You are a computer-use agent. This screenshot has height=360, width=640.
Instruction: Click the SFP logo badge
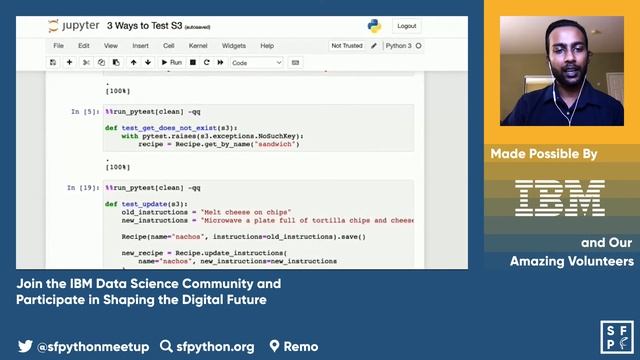click(x=617, y=337)
